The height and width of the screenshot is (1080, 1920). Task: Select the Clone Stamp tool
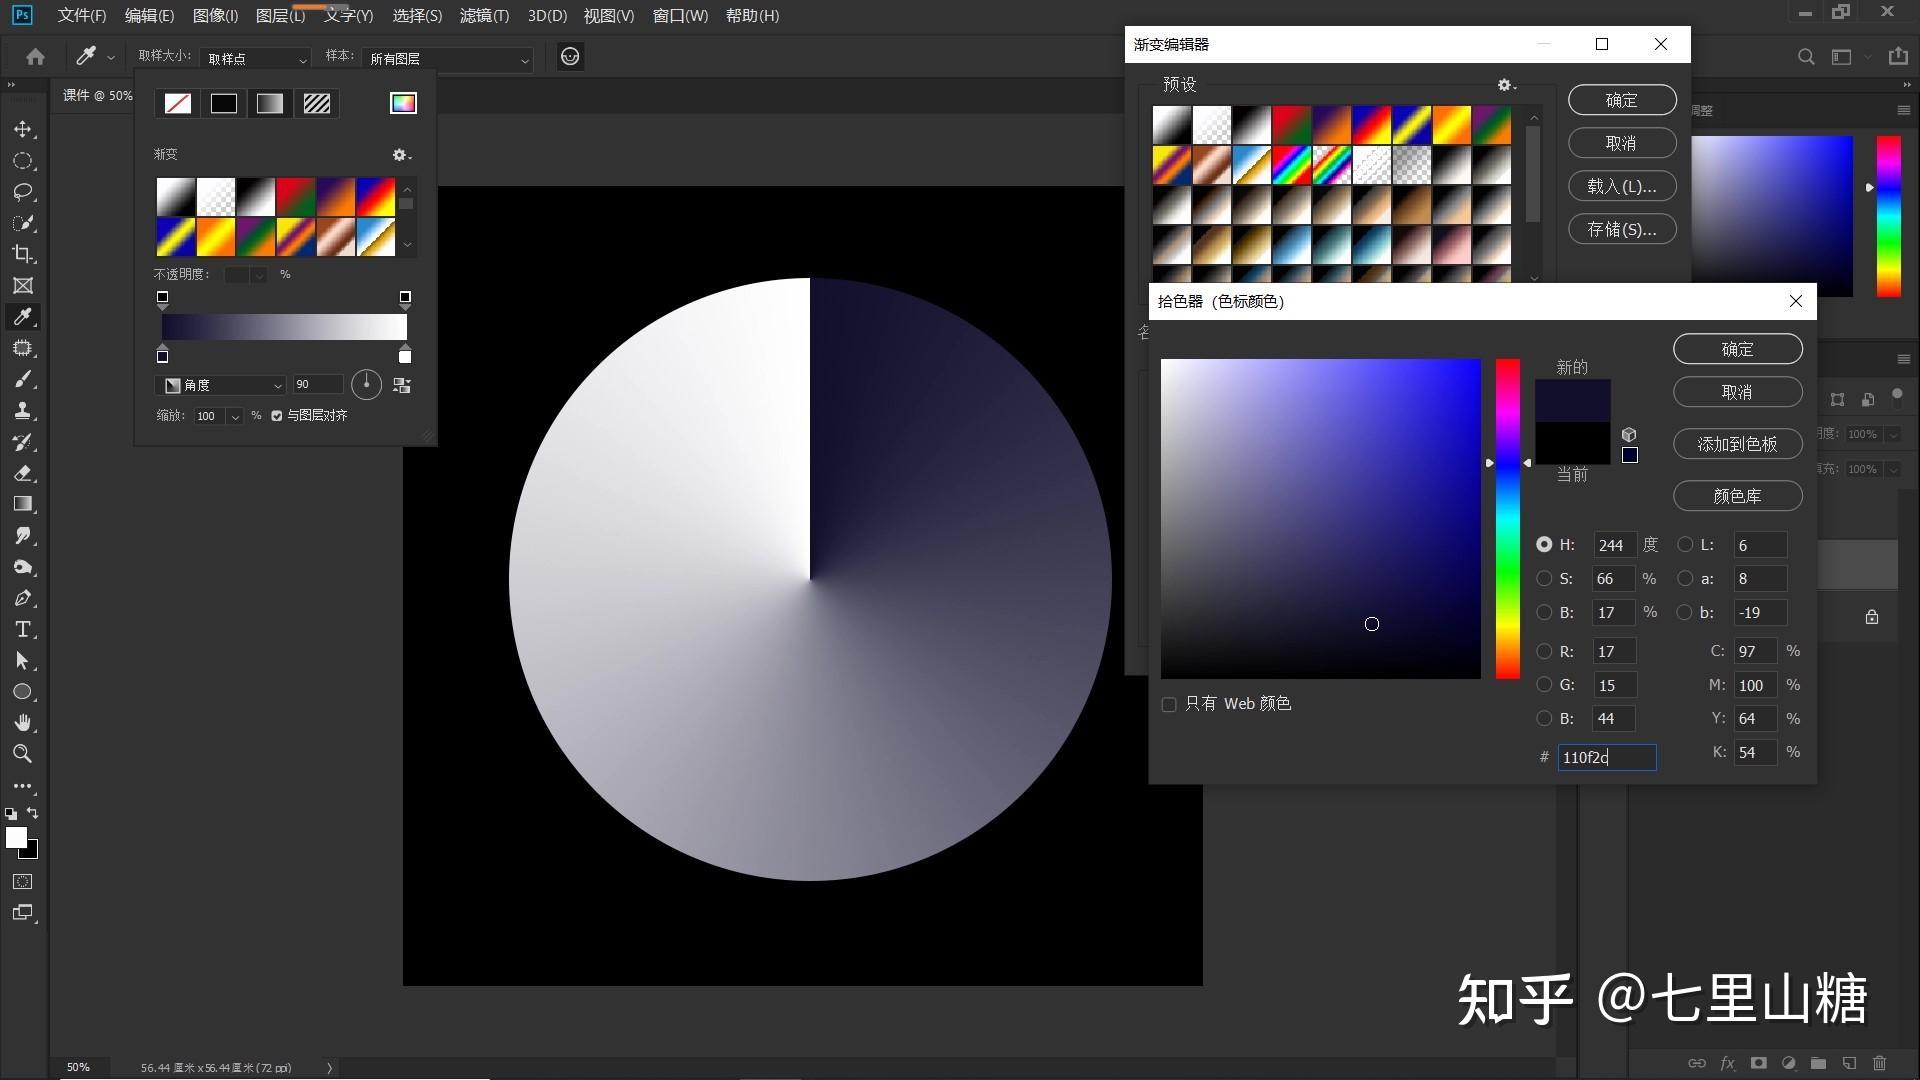tap(22, 410)
